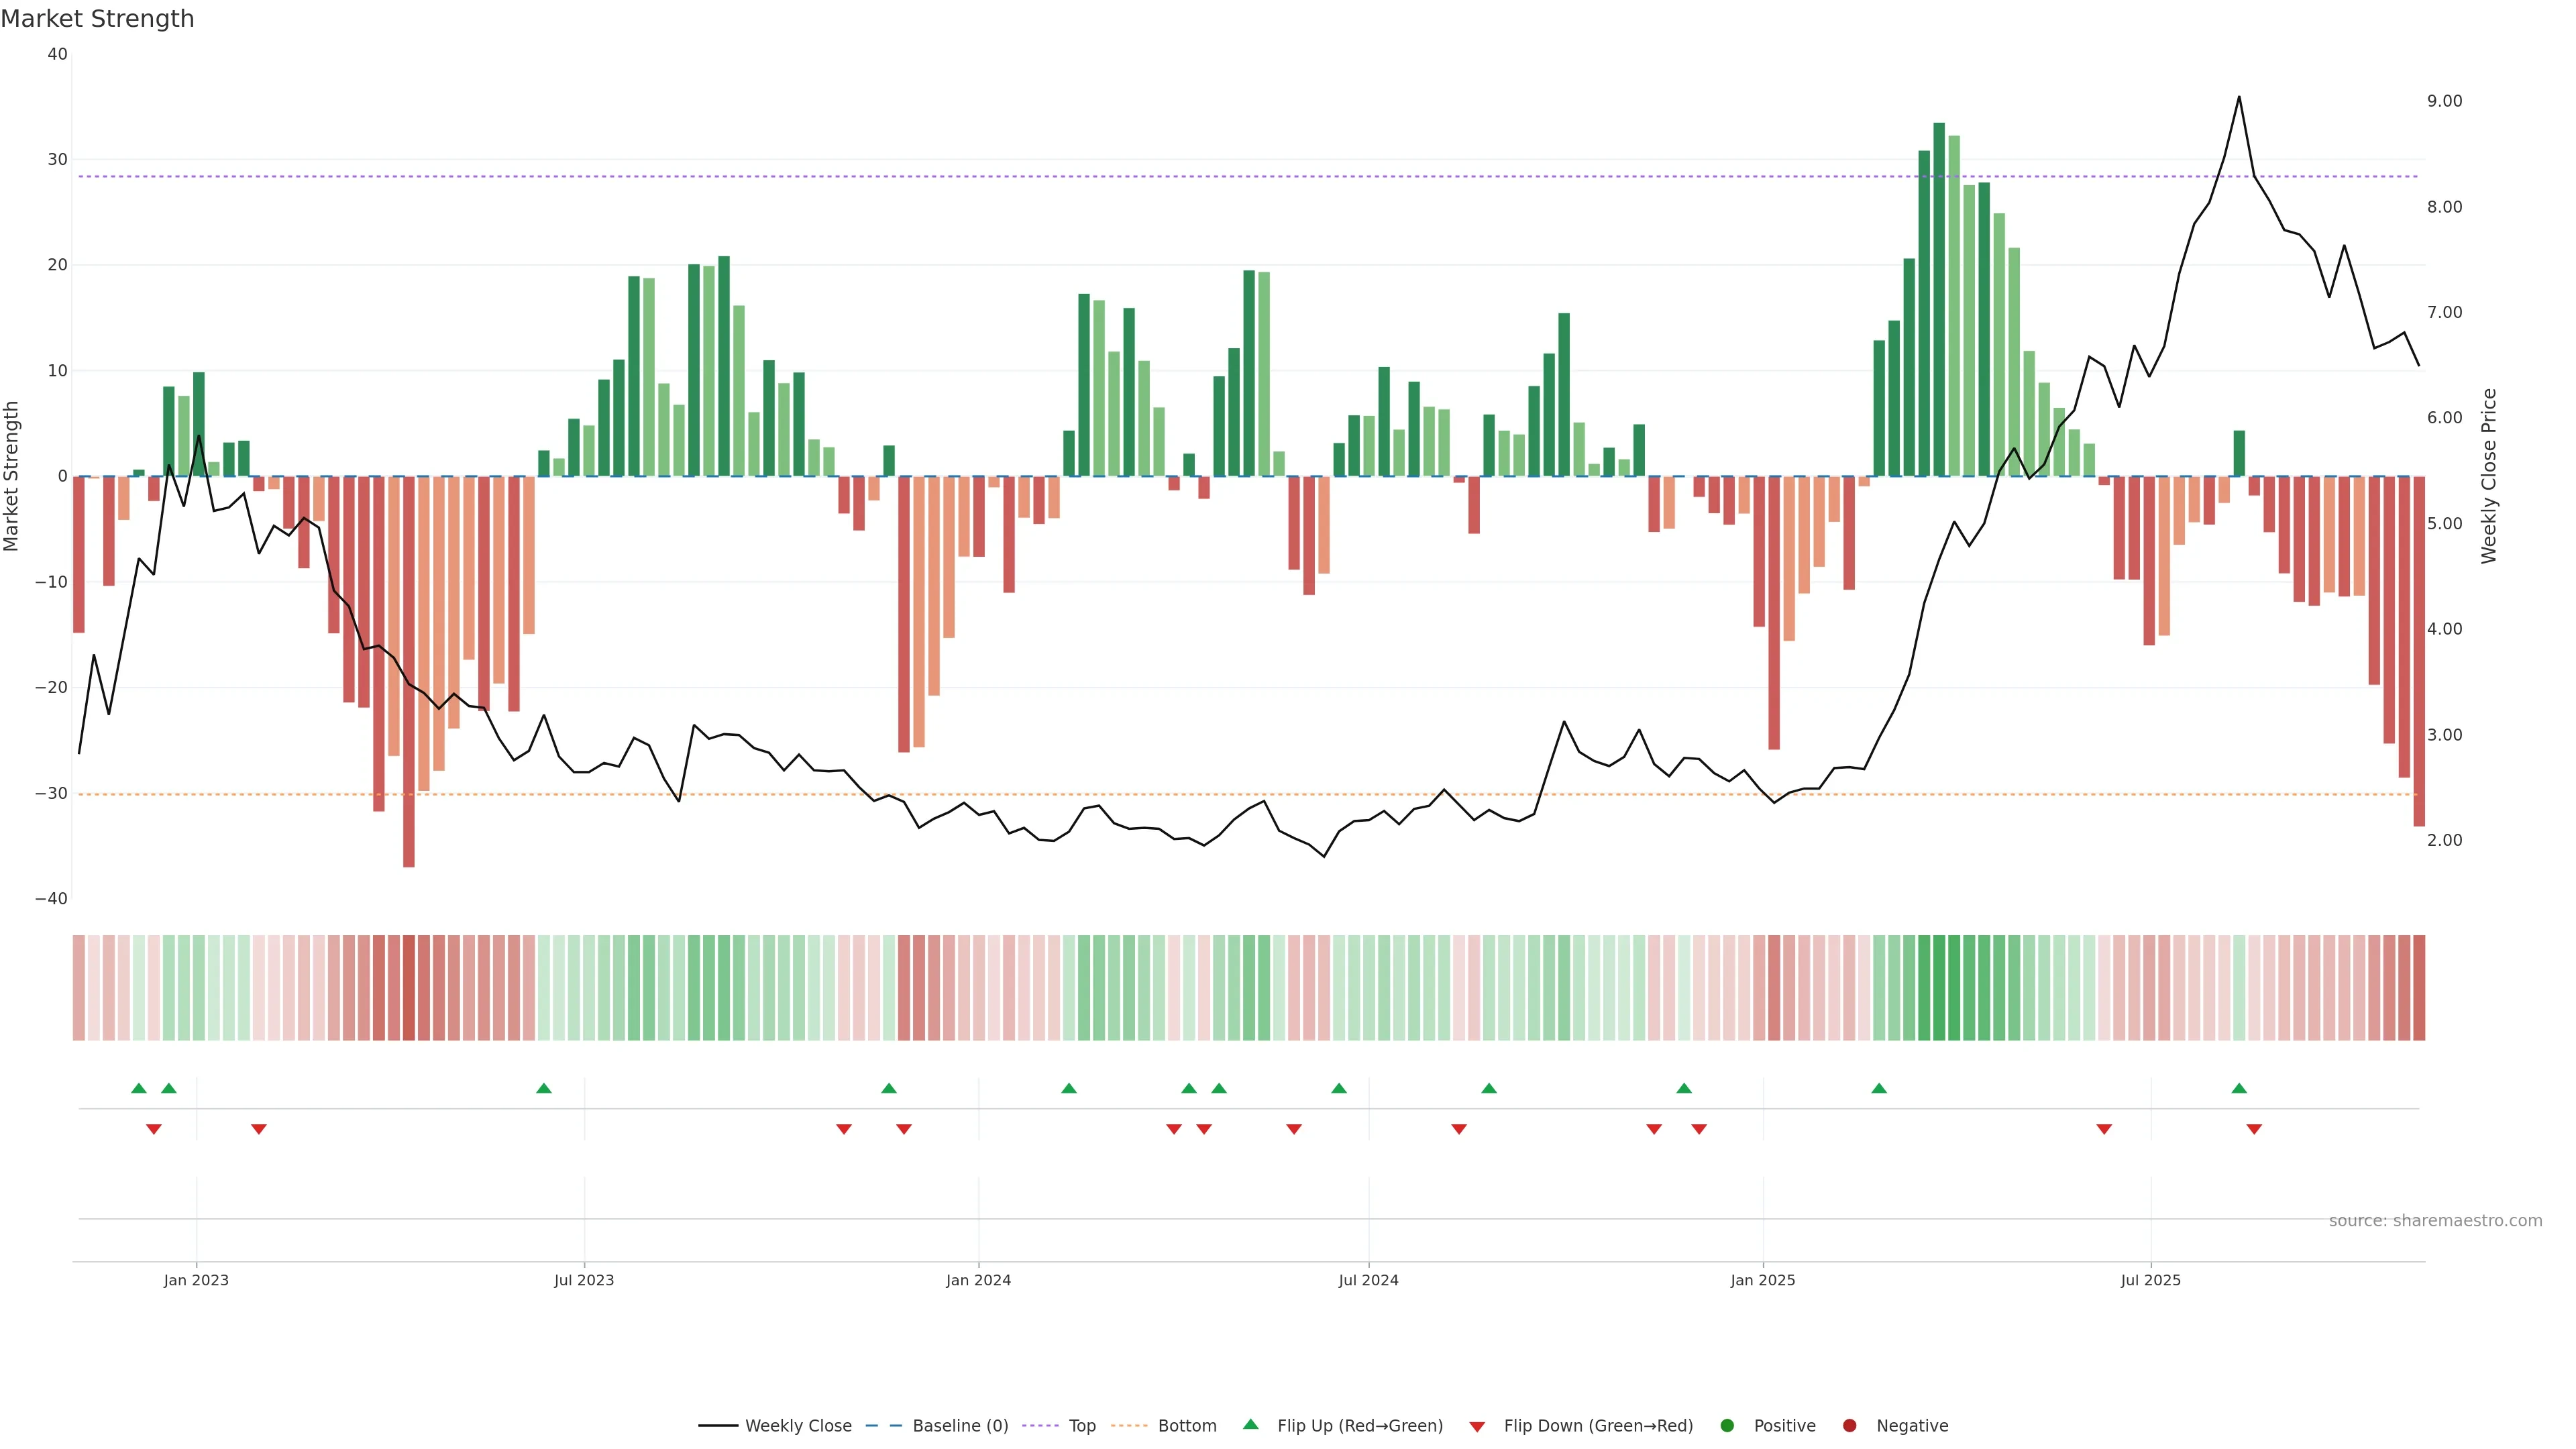The height and width of the screenshot is (1449, 2576).
Task: Click the Weekly Close Price axis title
Action: tap(2489, 476)
